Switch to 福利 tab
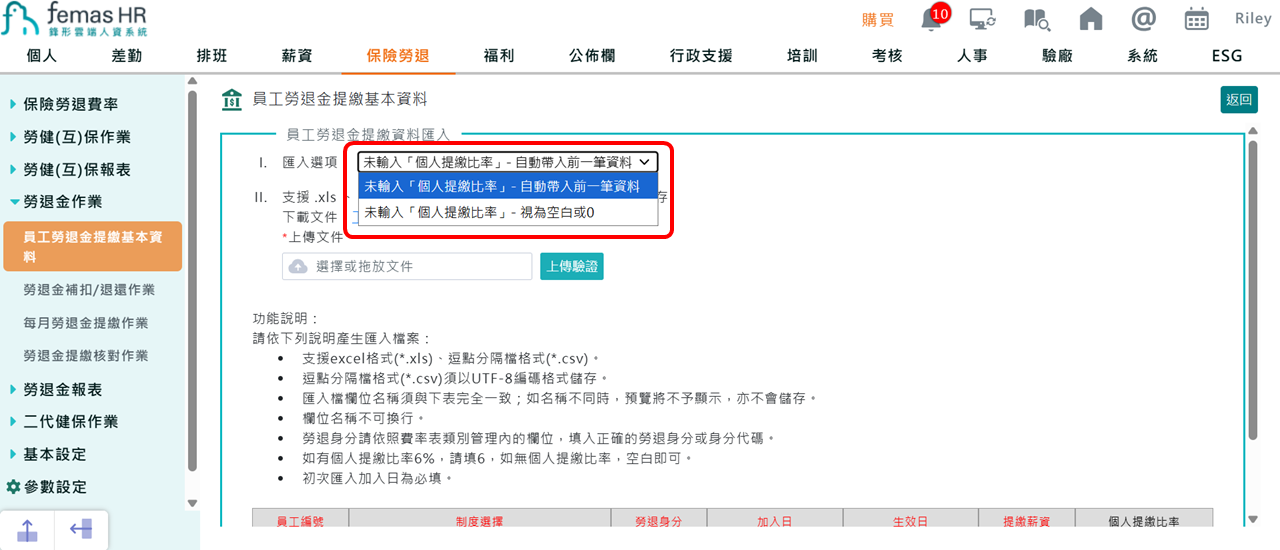 tap(499, 56)
